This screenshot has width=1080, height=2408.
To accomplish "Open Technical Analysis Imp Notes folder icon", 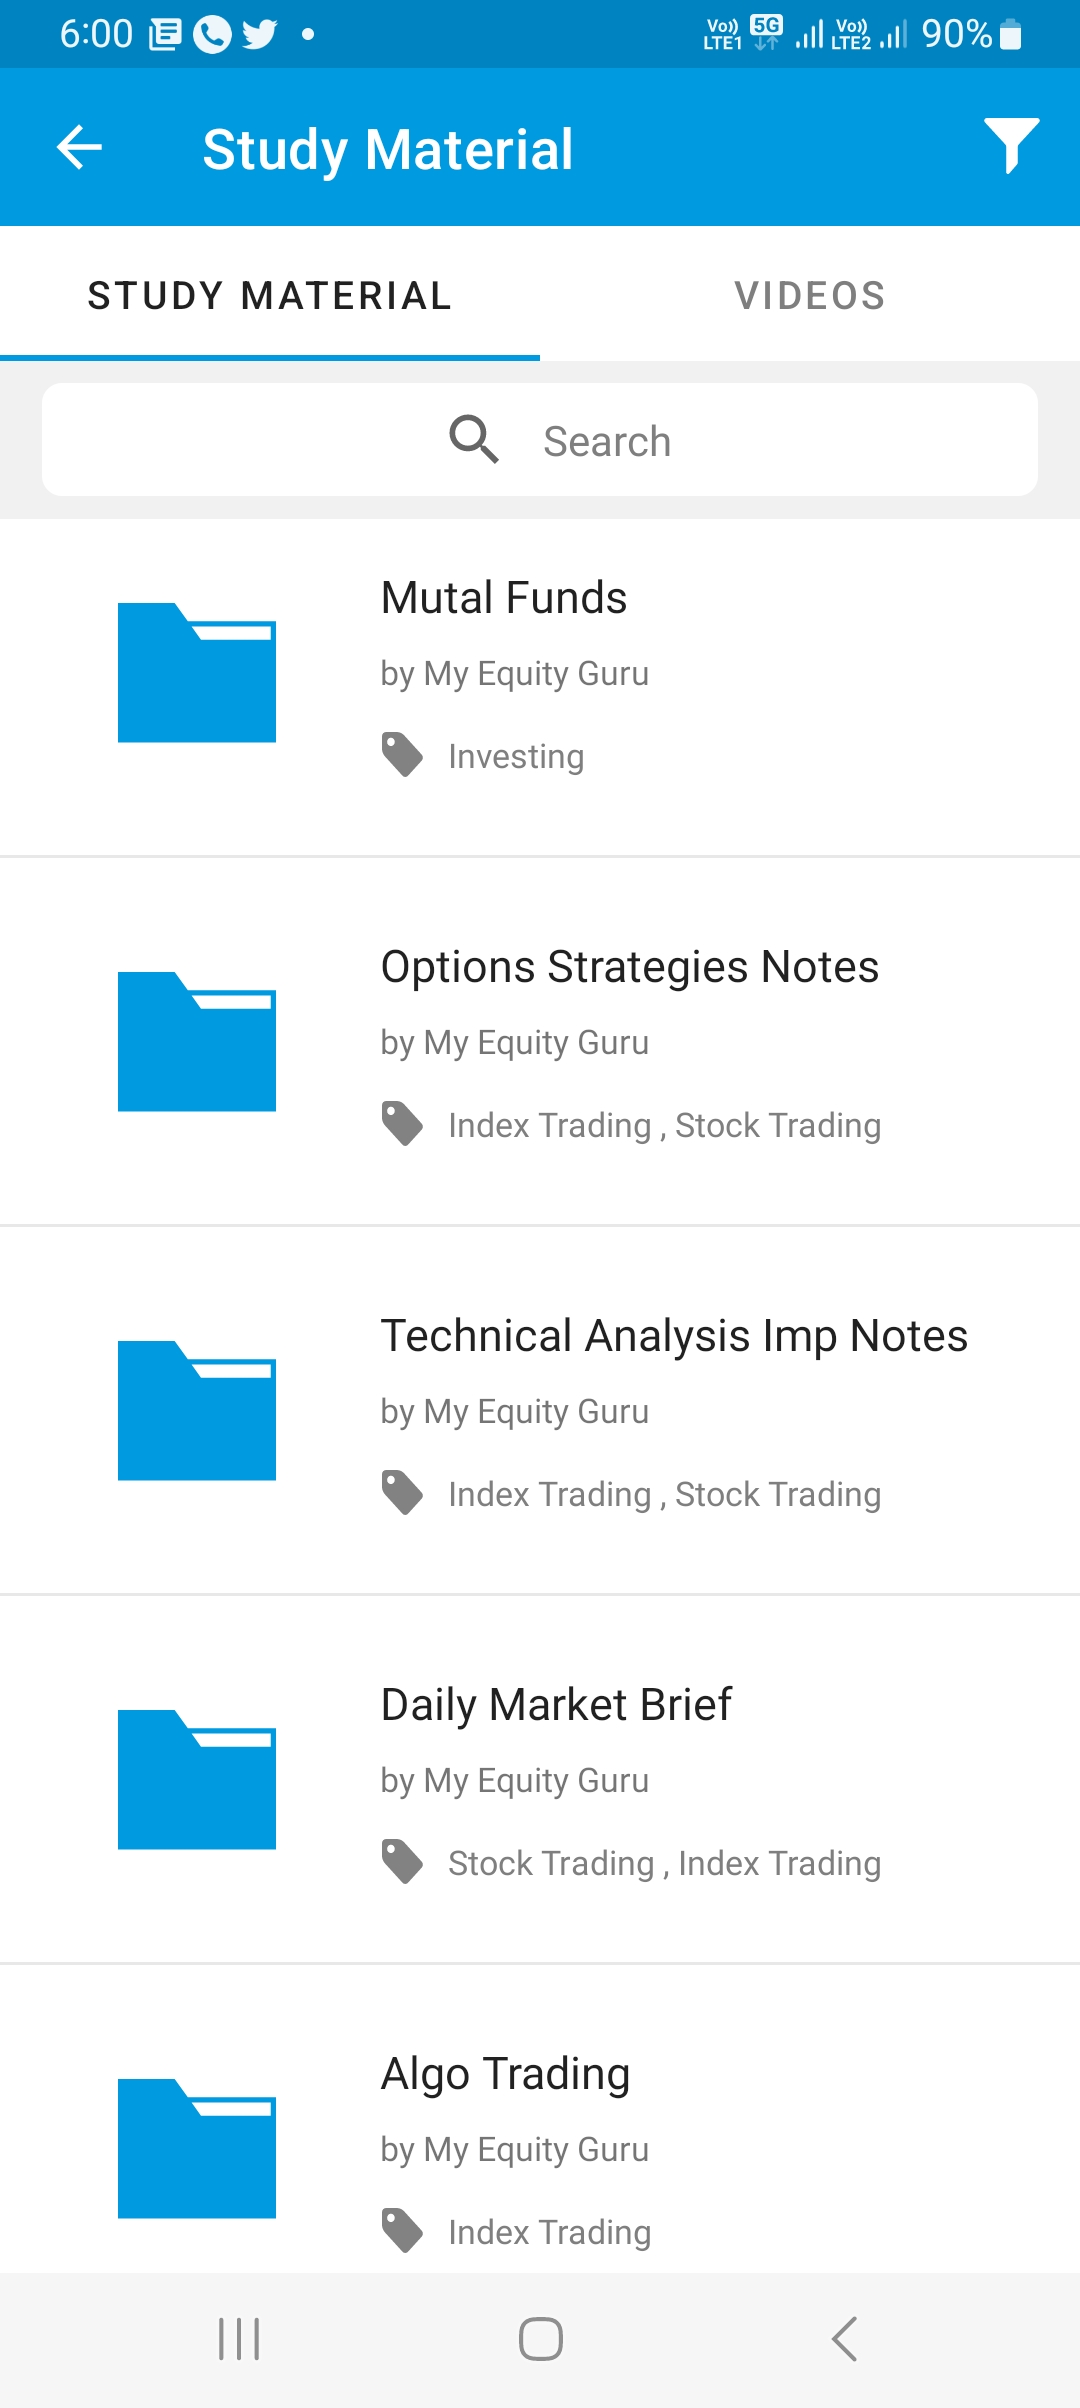I will pyautogui.click(x=197, y=1411).
